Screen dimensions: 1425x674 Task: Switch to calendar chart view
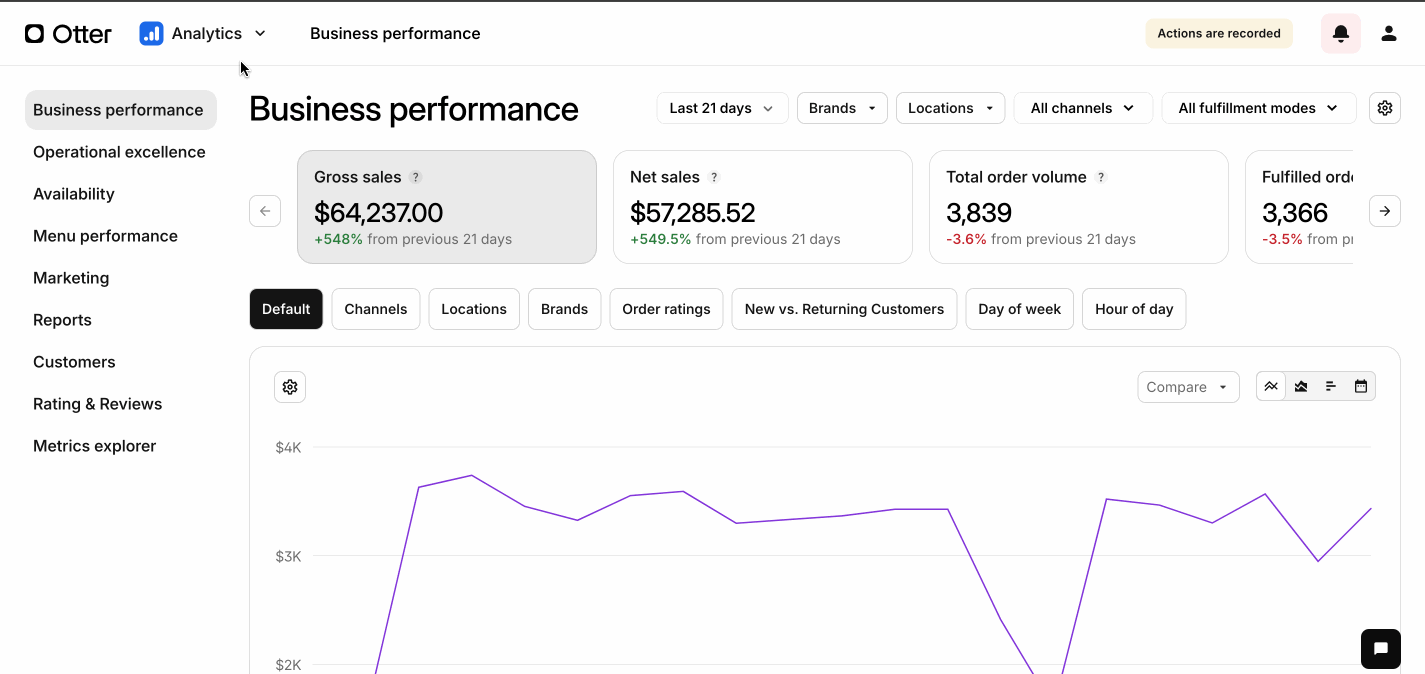(x=1360, y=386)
